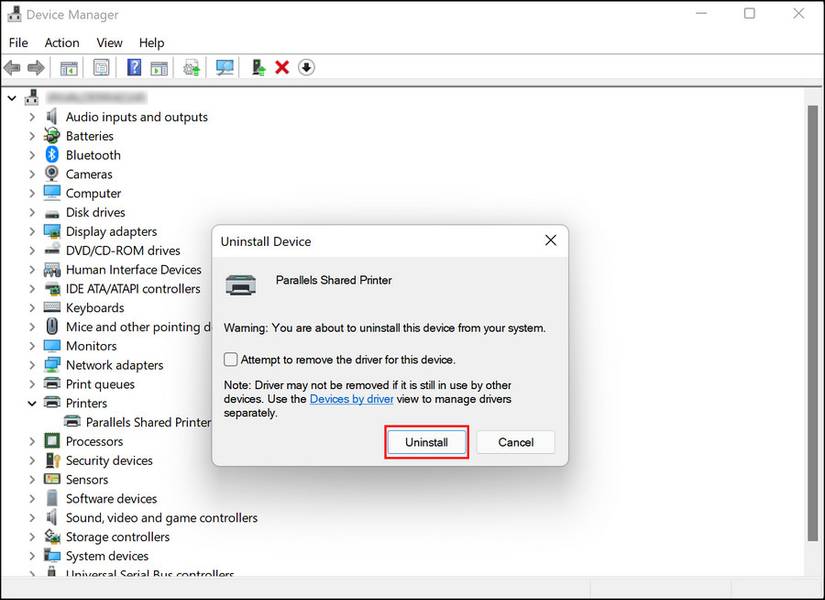Expand the Display adapters category
The height and width of the screenshot is (600, 825).
point(31,231)
